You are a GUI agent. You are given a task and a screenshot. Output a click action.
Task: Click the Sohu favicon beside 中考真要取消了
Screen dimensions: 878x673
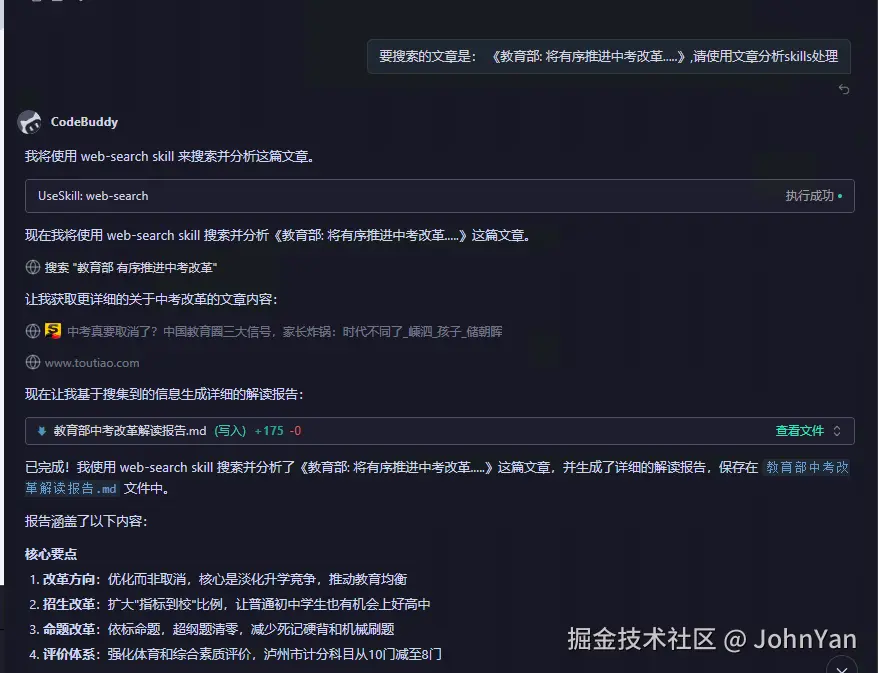click(53, 330)
